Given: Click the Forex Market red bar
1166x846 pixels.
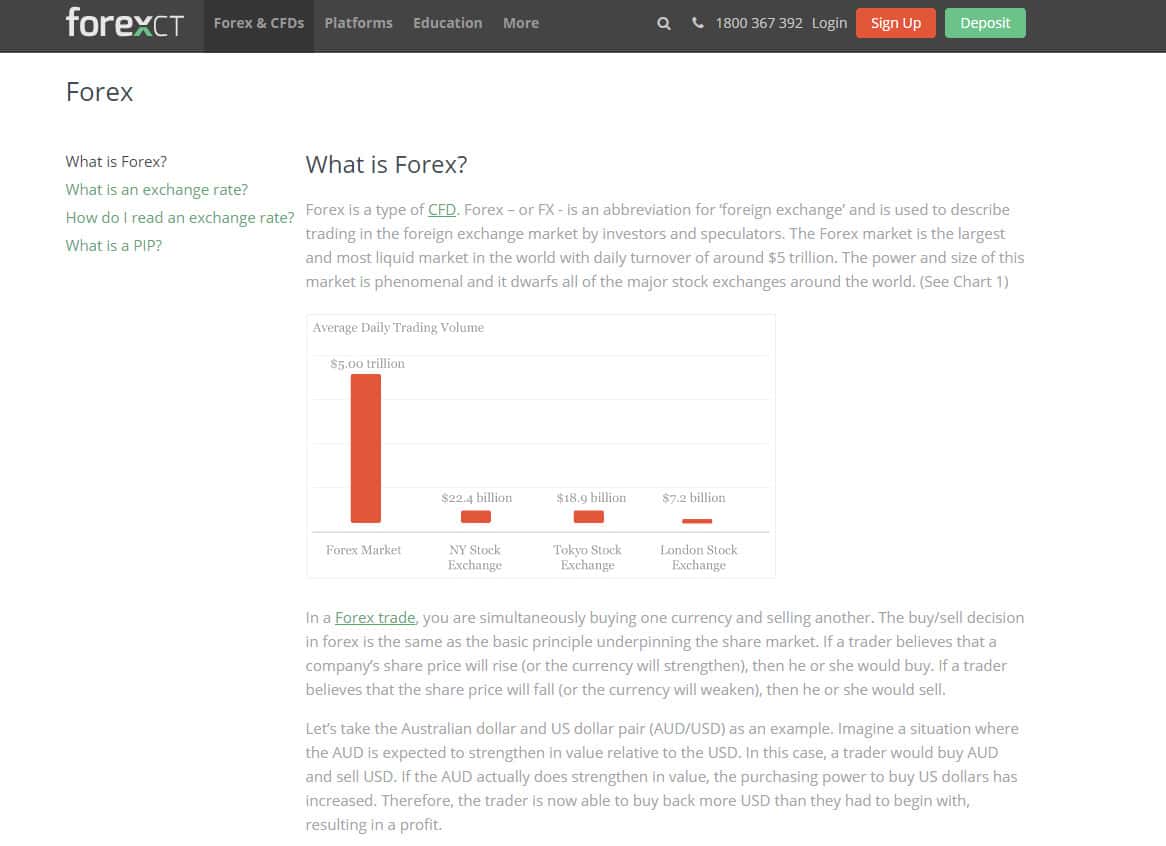Looking at the screenshot, I should tap(365, 448).
